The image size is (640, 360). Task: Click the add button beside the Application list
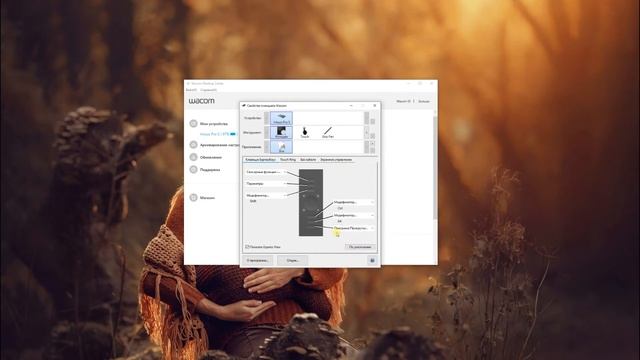click(372, 144)
